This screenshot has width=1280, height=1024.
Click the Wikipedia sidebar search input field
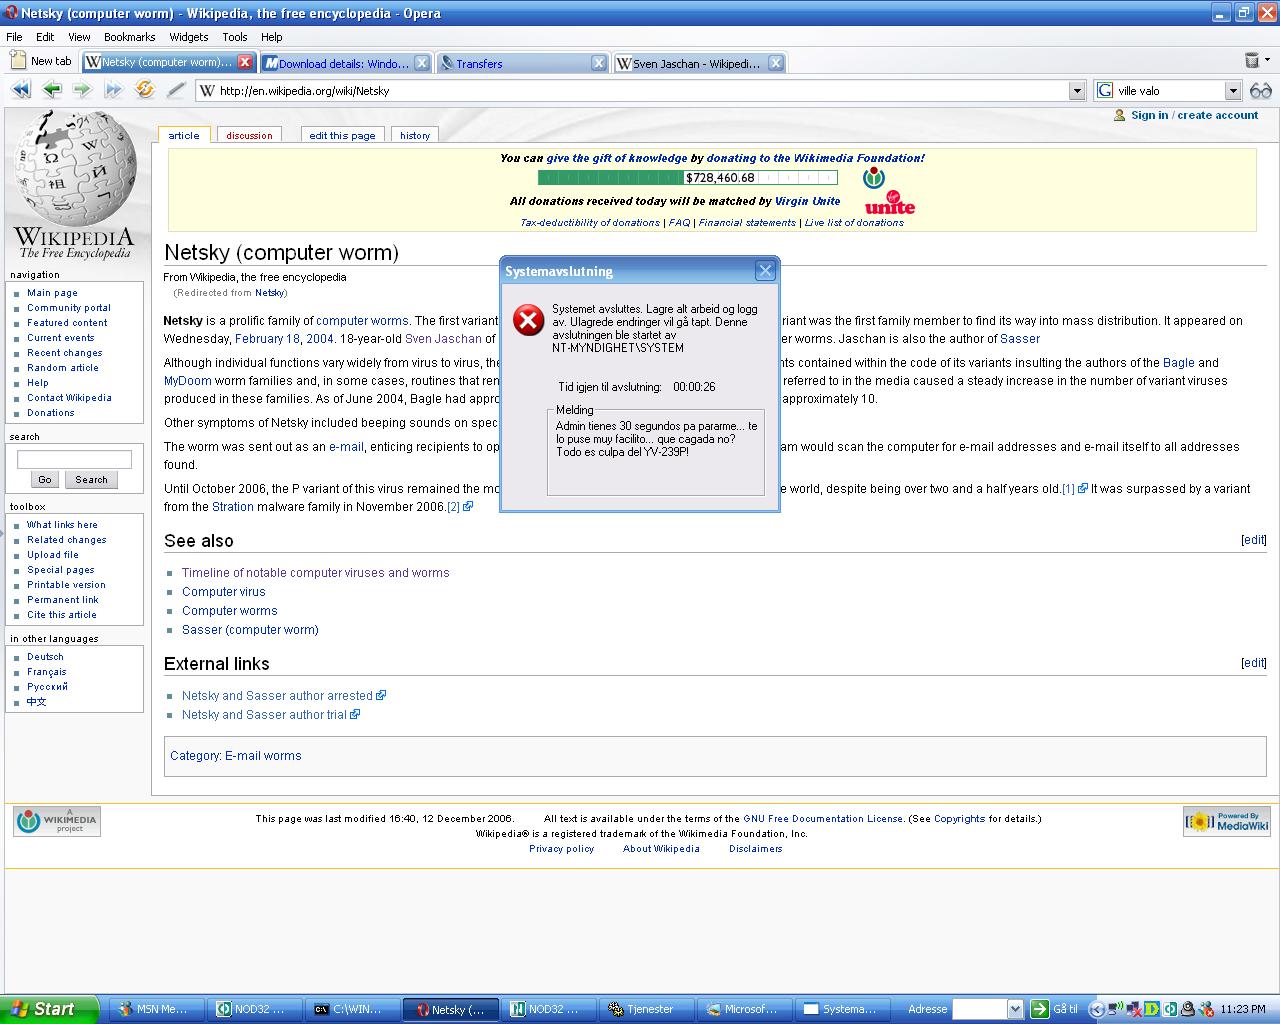coord(74,459)
